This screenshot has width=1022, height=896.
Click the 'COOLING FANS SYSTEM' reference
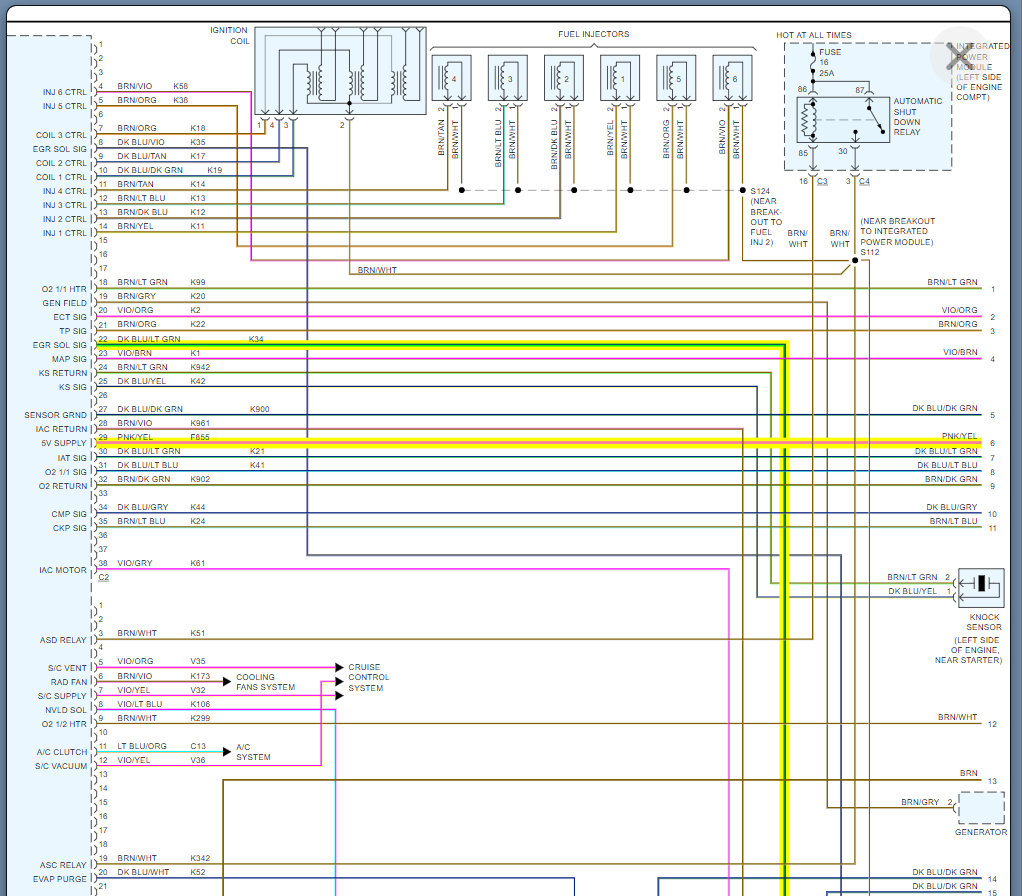coord(265,682)
